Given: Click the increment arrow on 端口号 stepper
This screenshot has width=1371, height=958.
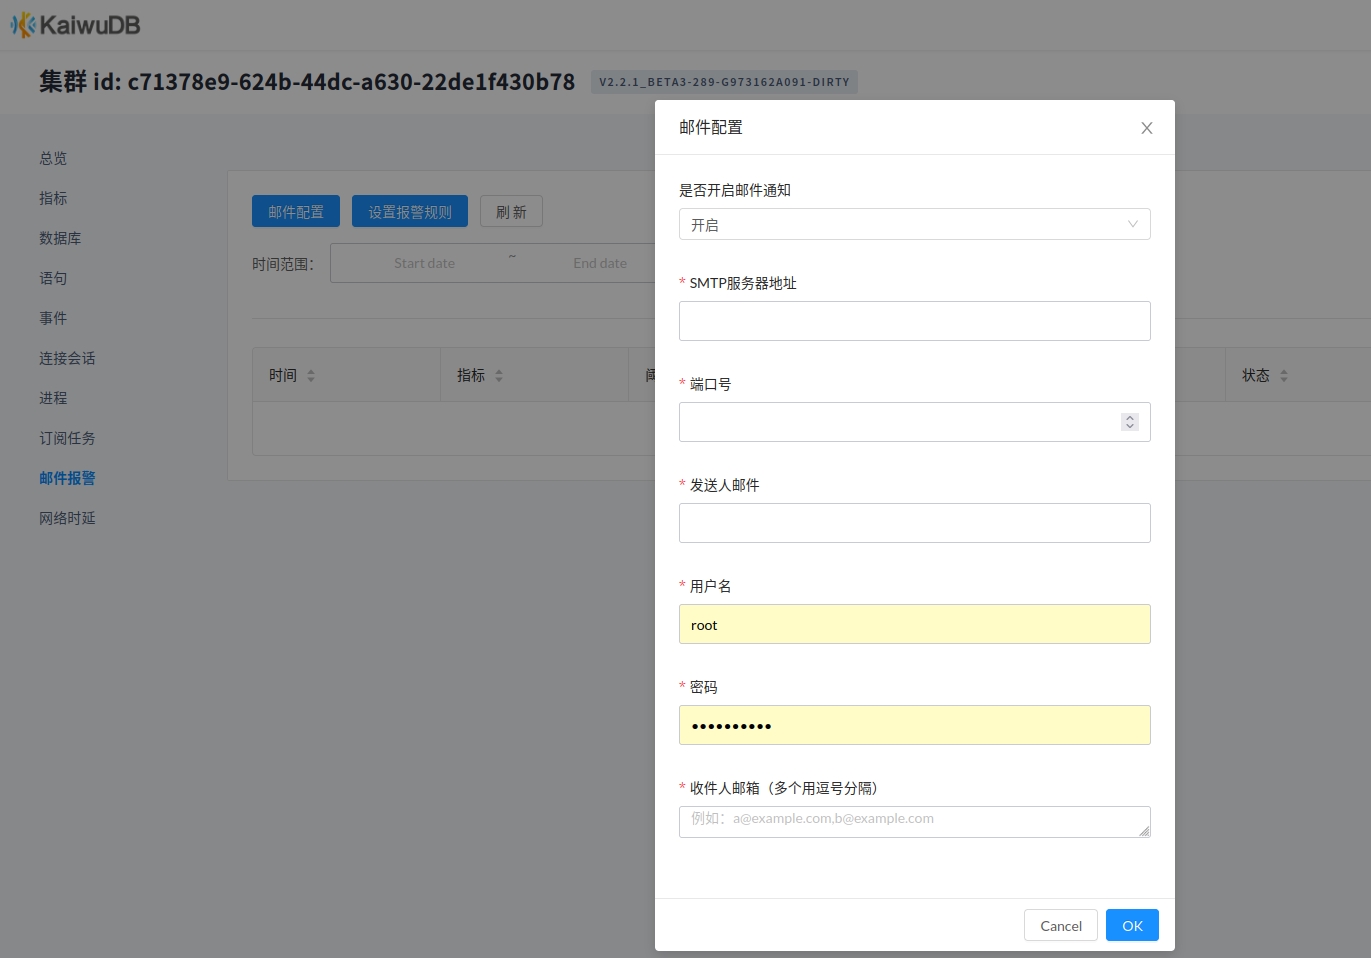Looking at the screenshot, I should [1130, 417].
